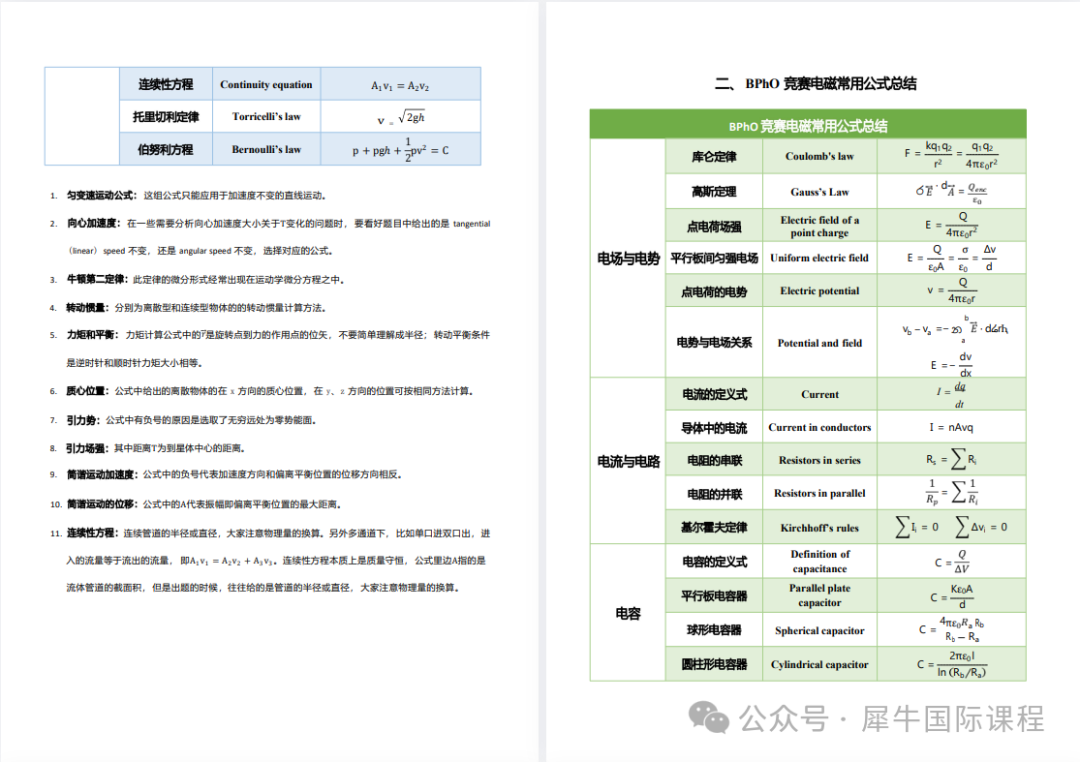Click "Electric field of a point charge" cell
Viewport: 1080px width, 762px height.
tap(820, 226)
